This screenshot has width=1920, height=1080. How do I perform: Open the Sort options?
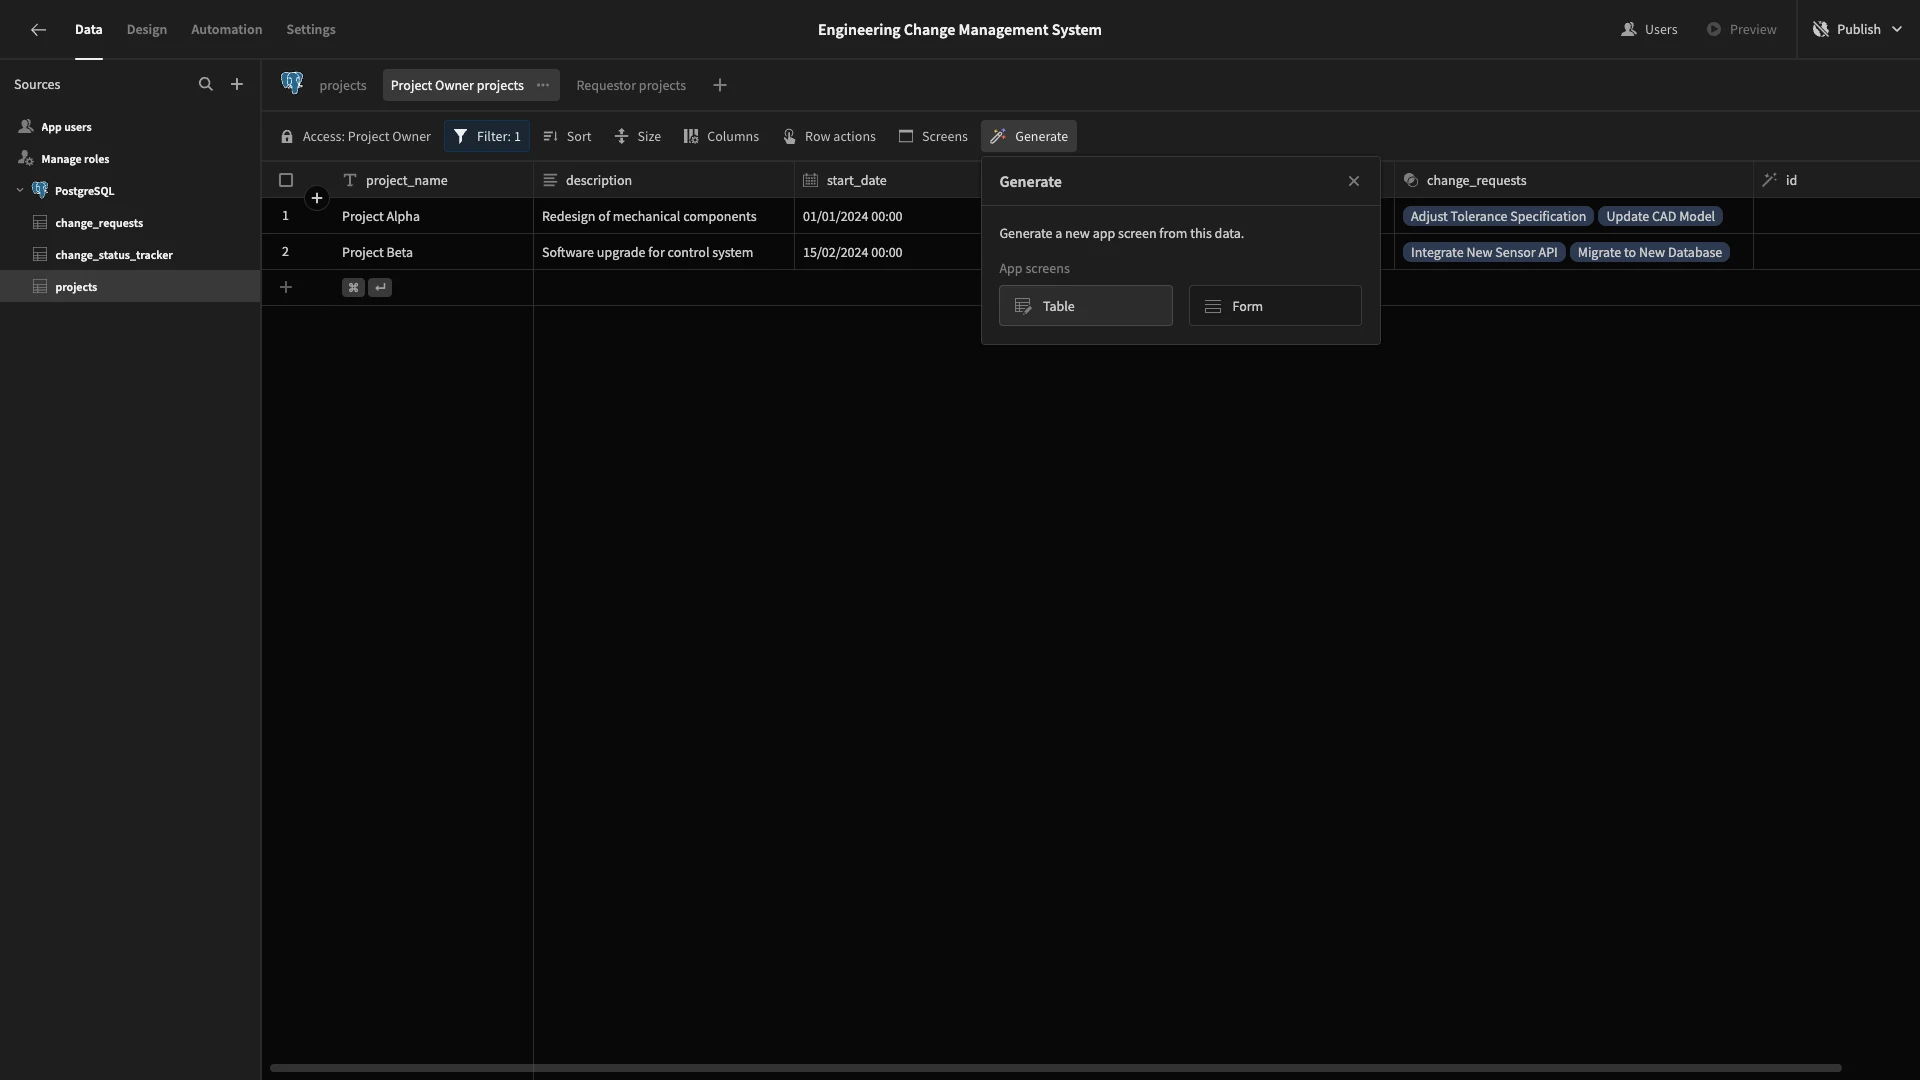tap(567, 137)
